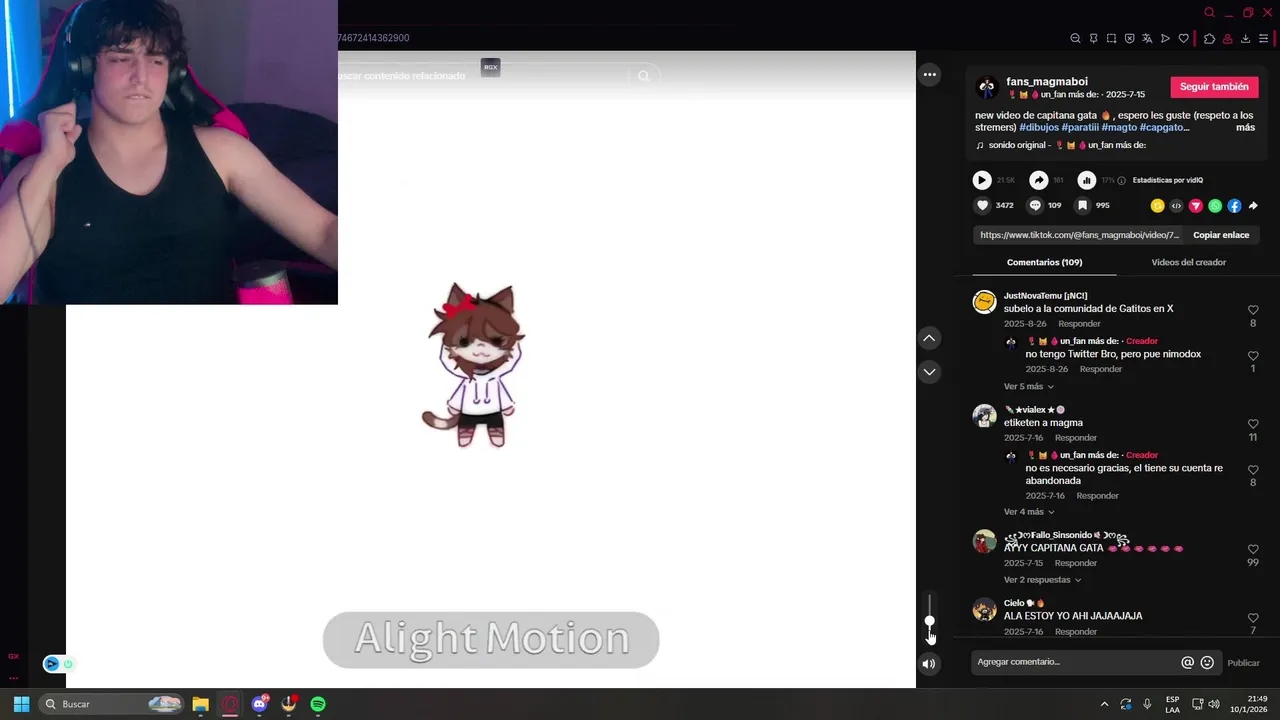The image size is (1280, 720).
Task: Click the vidIQ views play icon
Action: coord(982,180)
